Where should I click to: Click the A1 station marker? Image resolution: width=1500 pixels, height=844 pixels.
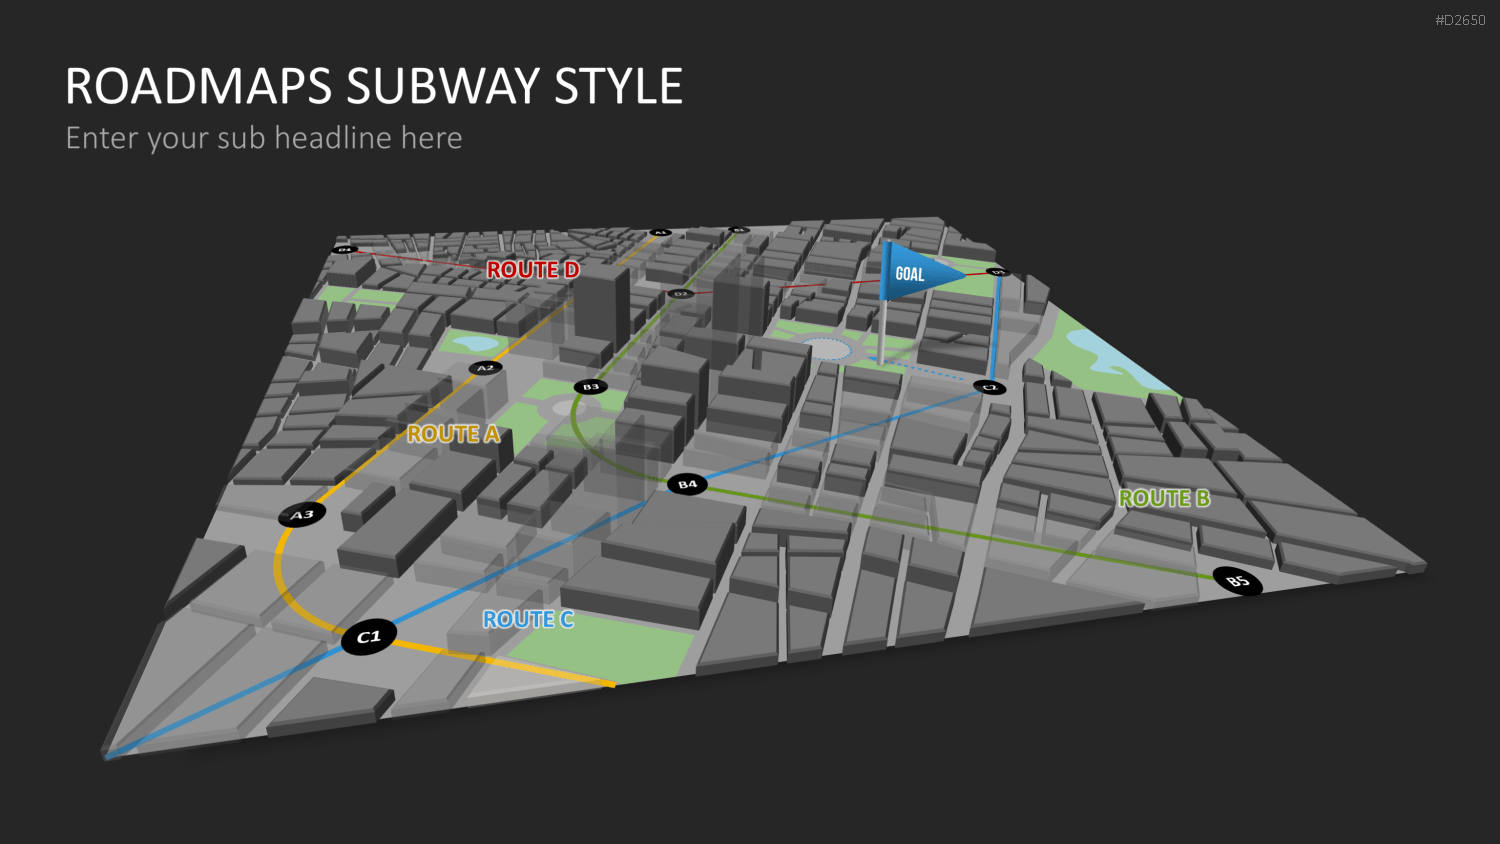point(660,232)
